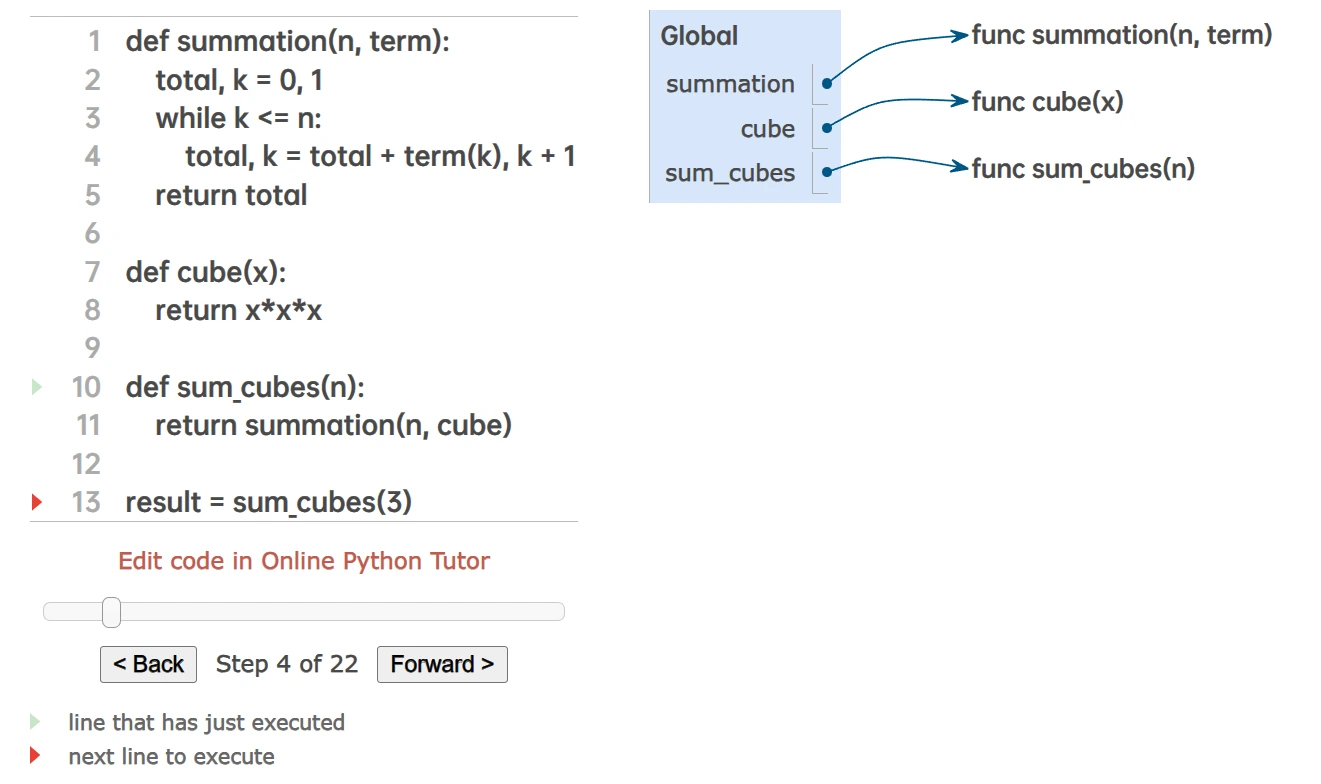Click the red arrow in the legend

click(36, 756)
